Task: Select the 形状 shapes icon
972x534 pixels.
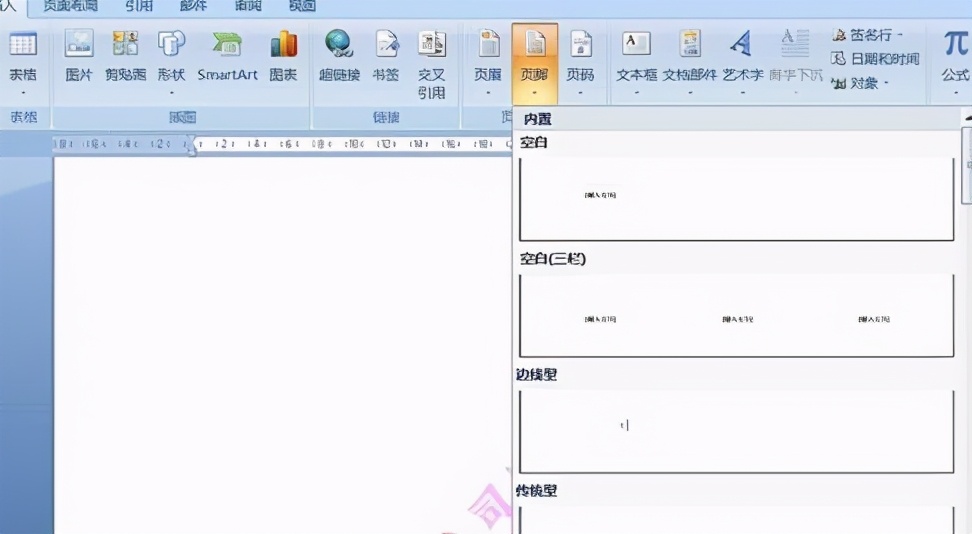Action: [x=172, y=45]
